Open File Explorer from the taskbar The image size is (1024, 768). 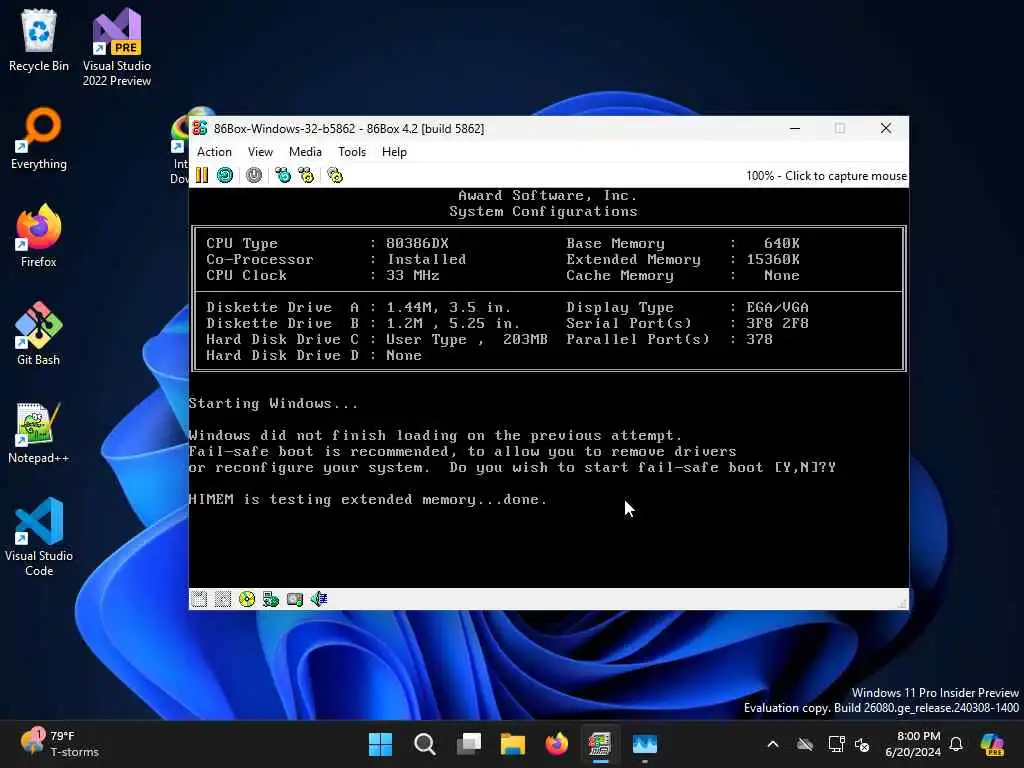pyautogui.click(x=513, y=744)
